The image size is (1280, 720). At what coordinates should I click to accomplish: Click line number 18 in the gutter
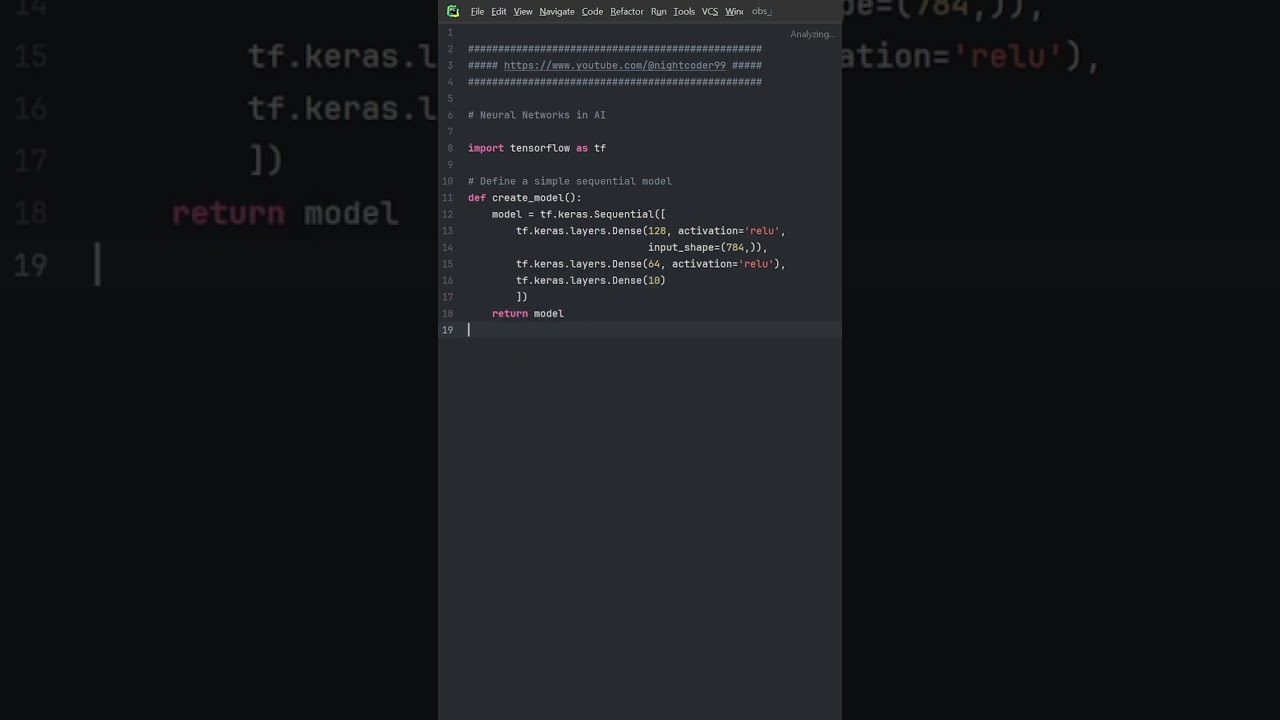click(448, 314)
